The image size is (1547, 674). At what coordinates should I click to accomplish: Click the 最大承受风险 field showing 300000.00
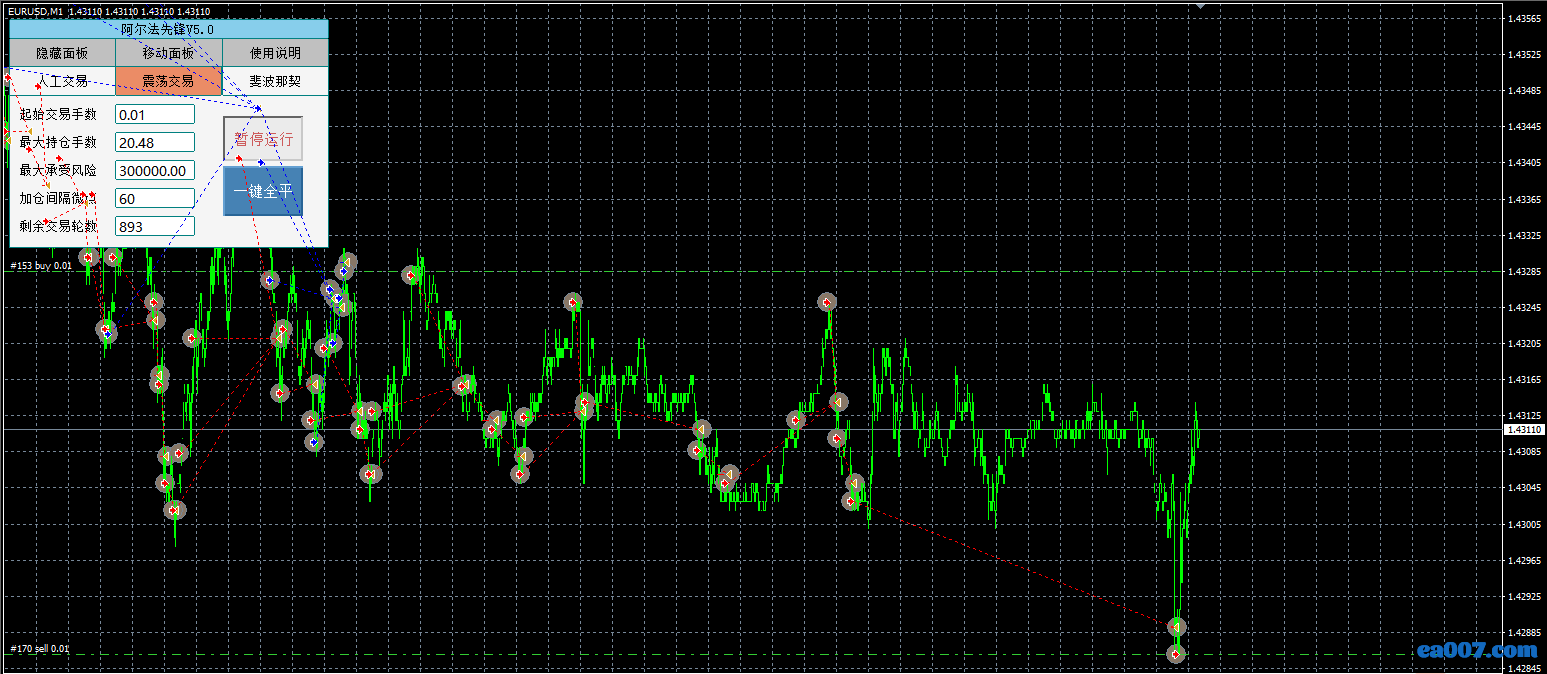155,171
